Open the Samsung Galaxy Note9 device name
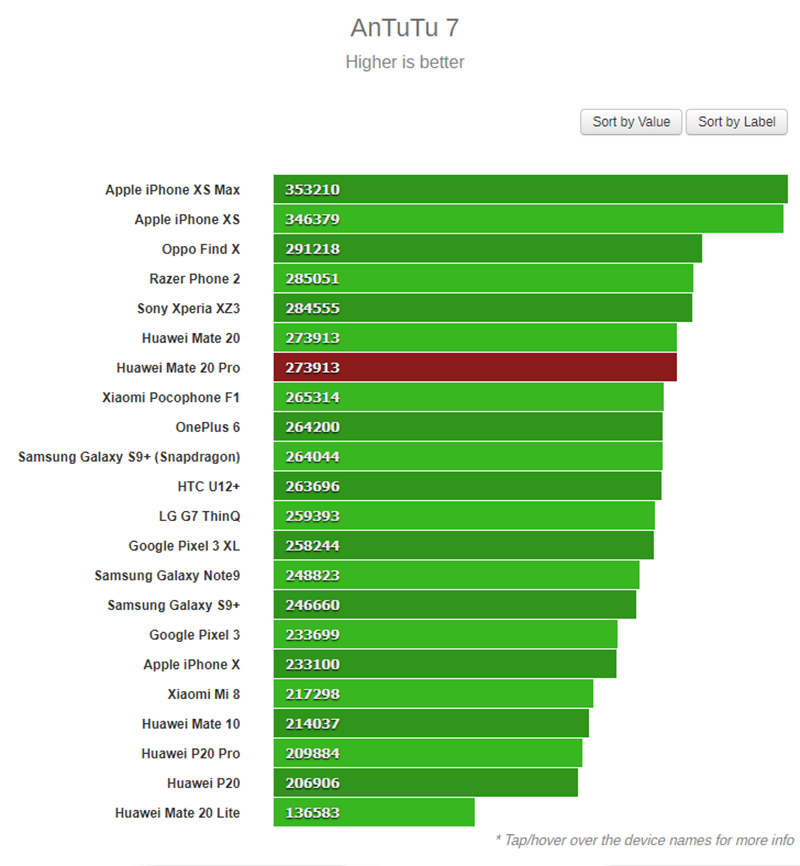The width and height of the screenshot is (800, 866). tap(167, 575)
